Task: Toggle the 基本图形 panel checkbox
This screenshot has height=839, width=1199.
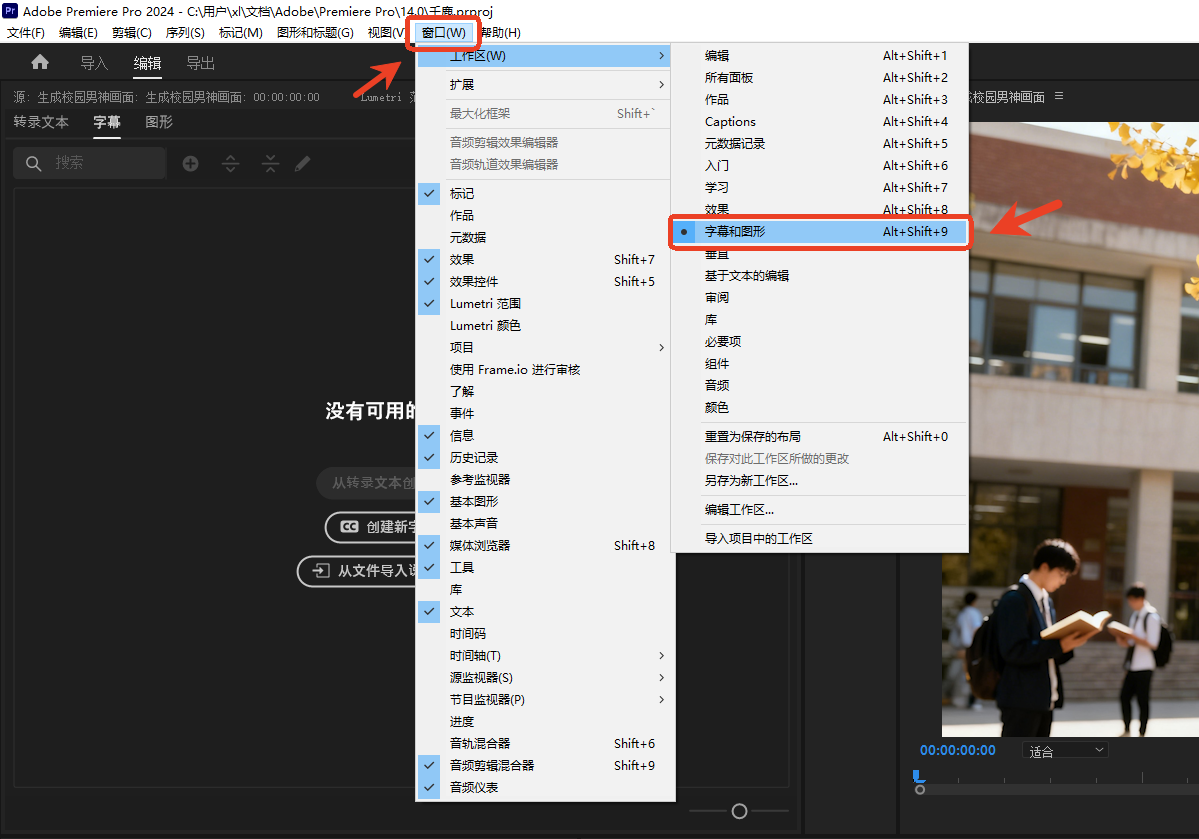Action: [x=474, y=501]
